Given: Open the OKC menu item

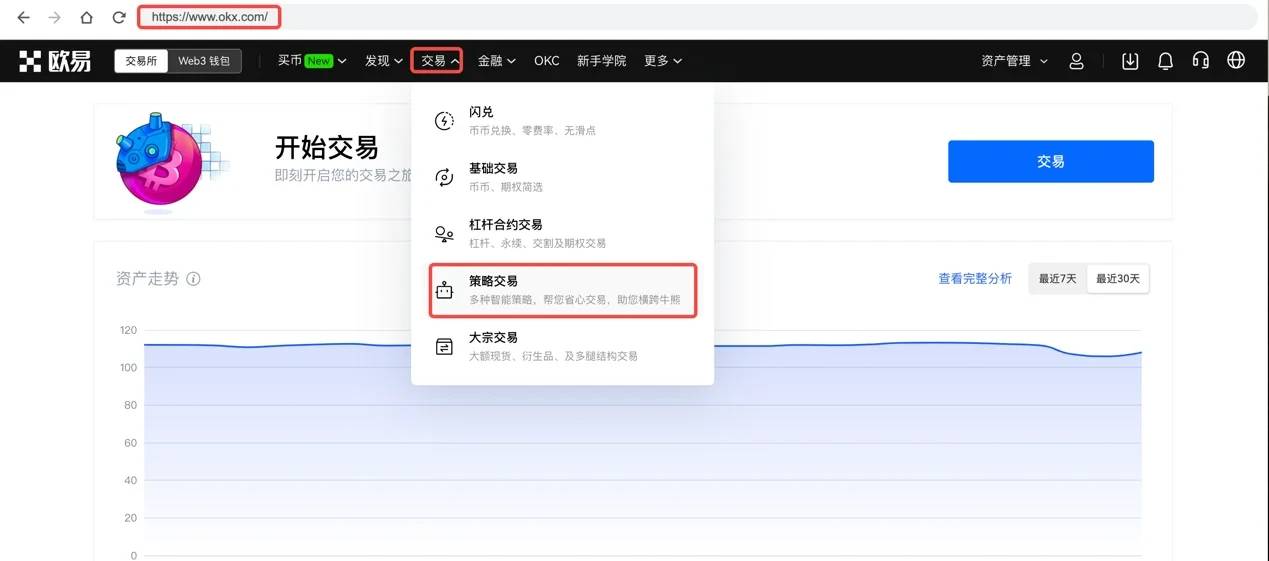Looking at the screenshot, I should point(547,61).
